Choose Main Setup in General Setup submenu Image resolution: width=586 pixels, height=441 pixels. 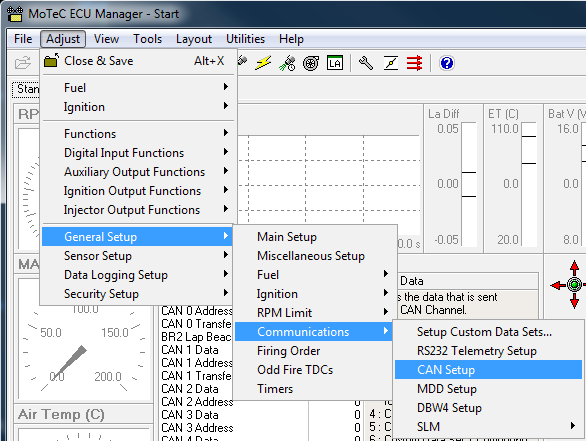315,237
